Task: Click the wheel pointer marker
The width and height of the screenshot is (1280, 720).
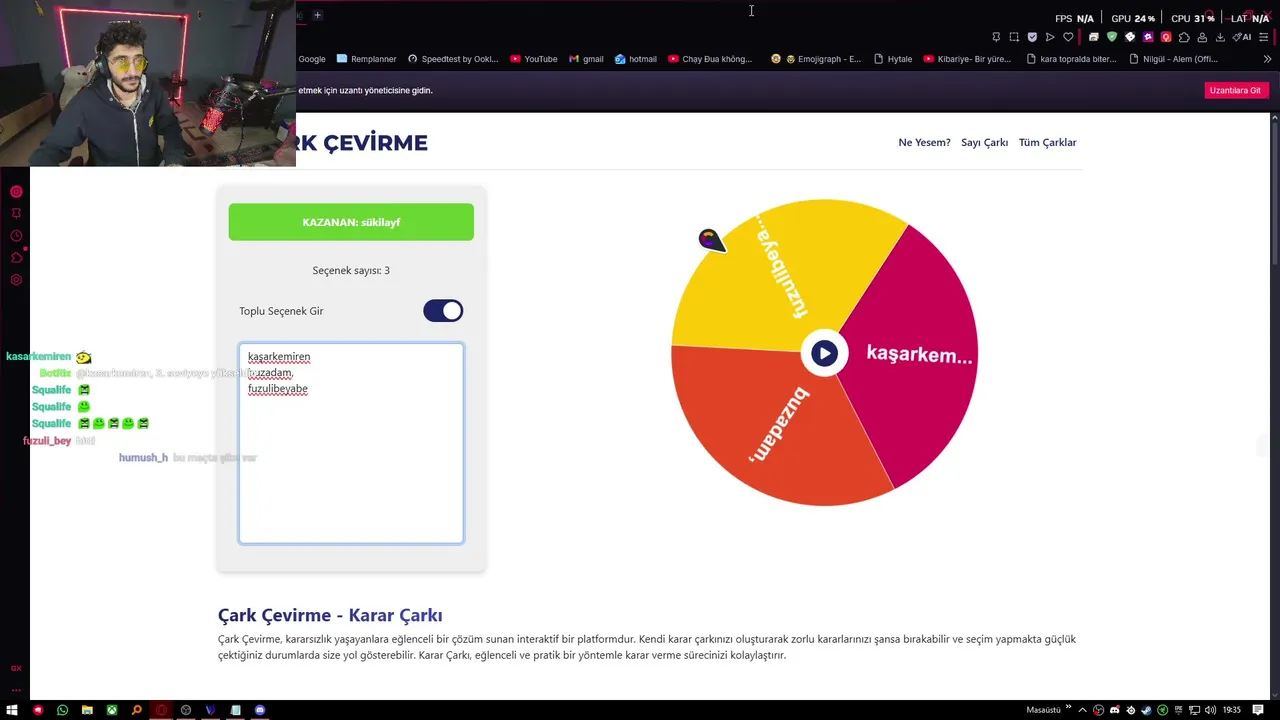Action: tap(711, 240)
